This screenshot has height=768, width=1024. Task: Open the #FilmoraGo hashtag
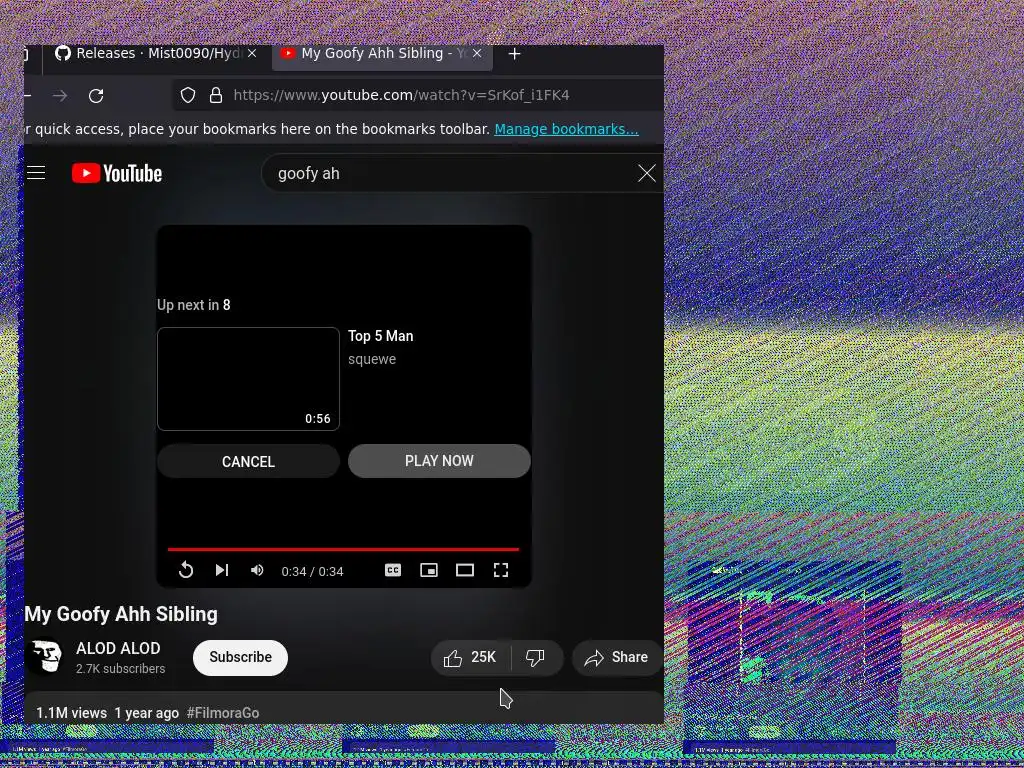coord(223,713)
